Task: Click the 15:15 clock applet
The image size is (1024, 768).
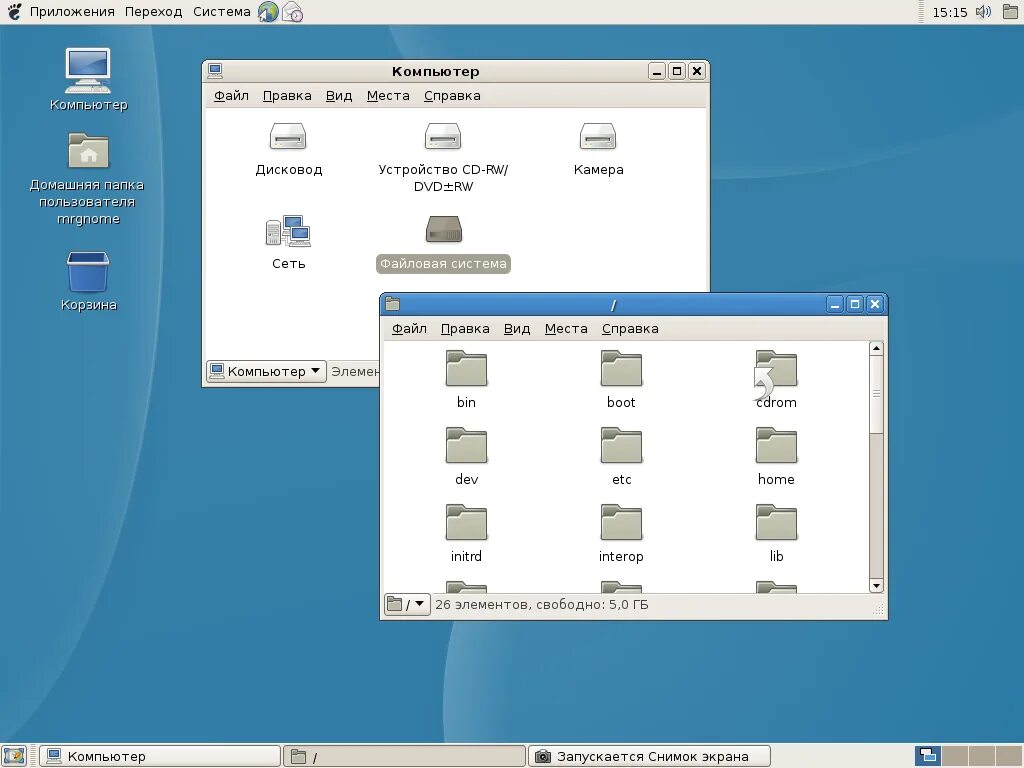Action: (950, 12)
